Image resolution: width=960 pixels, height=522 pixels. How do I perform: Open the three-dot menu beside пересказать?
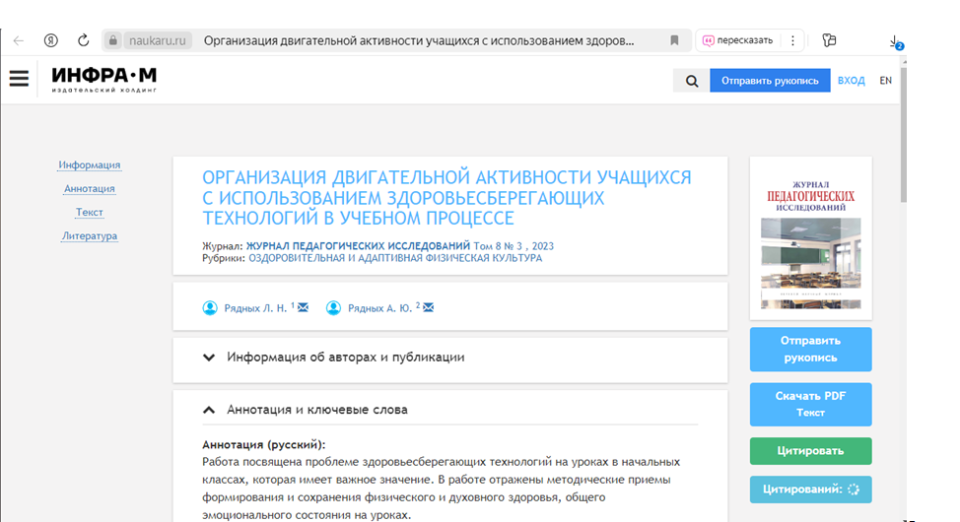point(792,41)
